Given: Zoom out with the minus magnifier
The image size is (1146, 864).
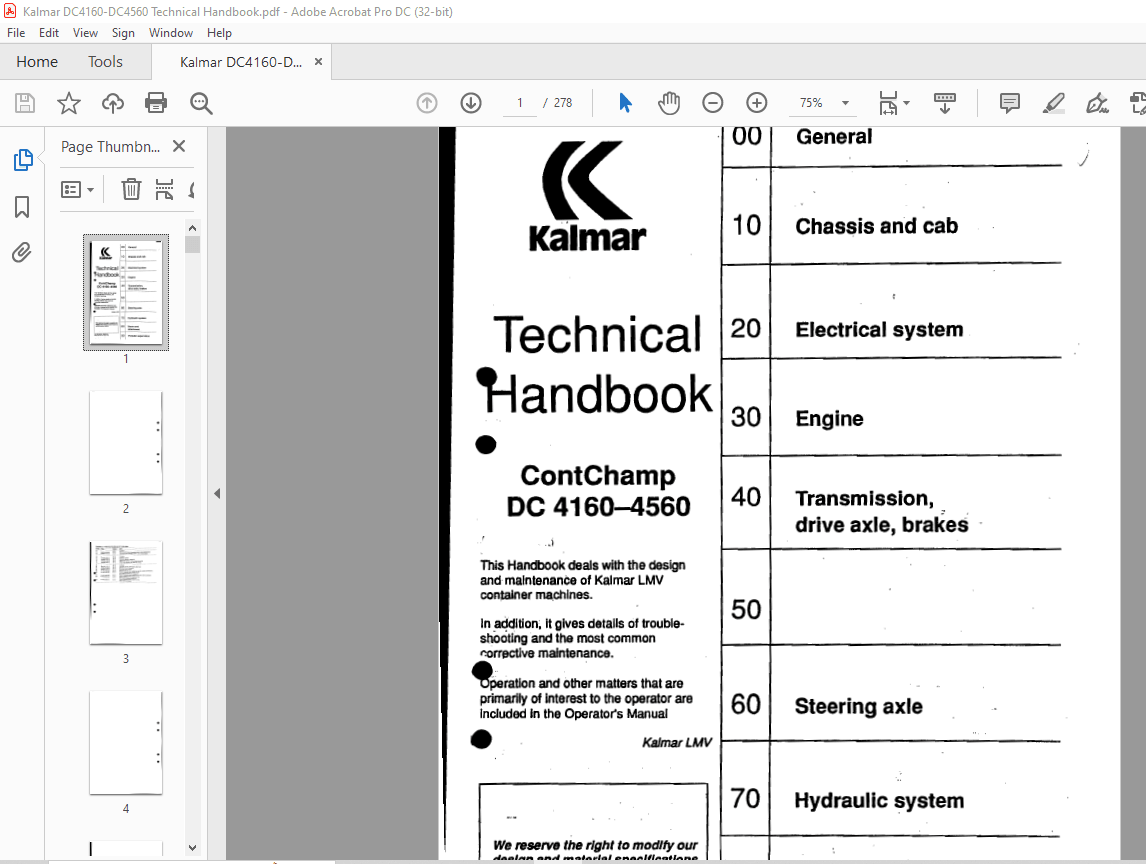Looking at the screenshot, I should pos(712,103).
